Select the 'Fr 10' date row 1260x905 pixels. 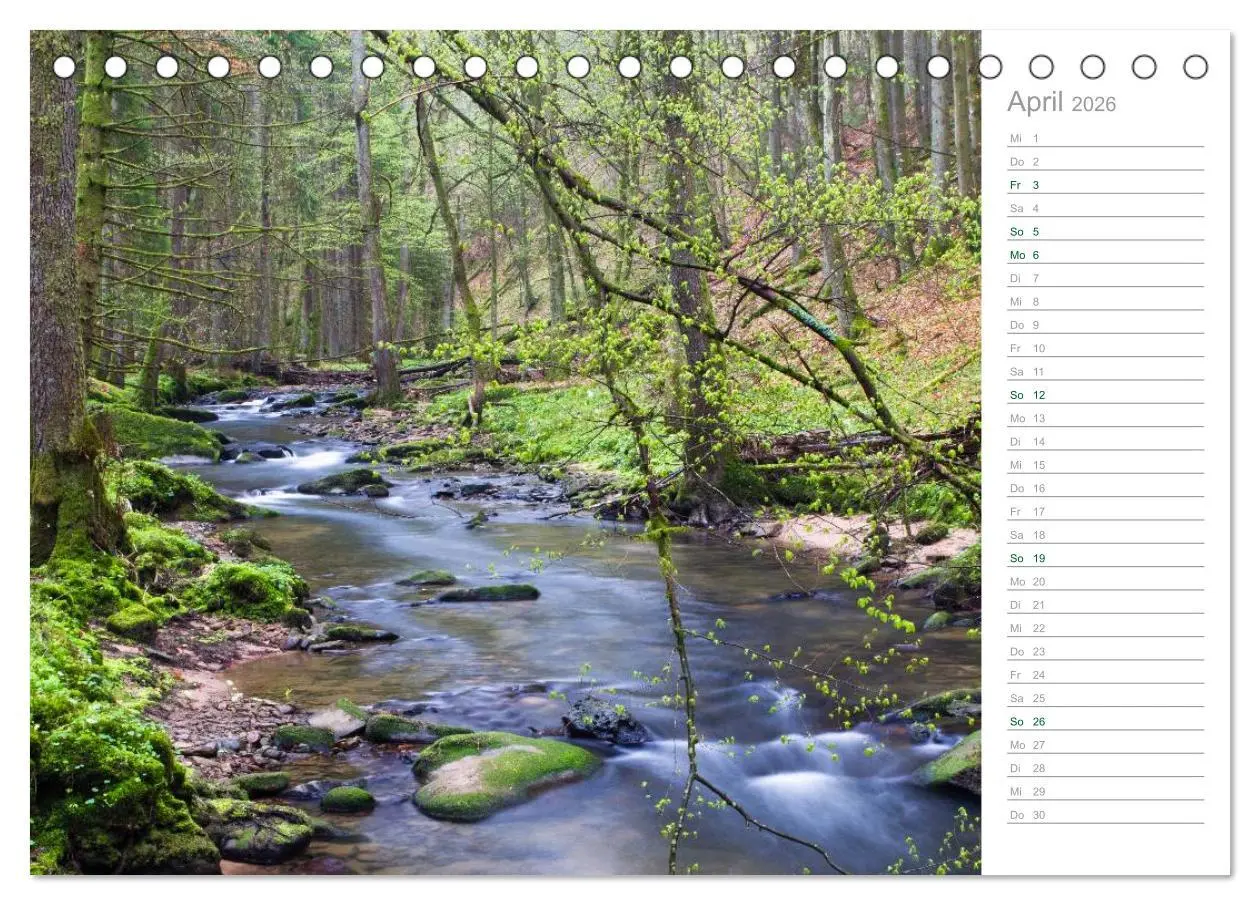click(1105, 347)
